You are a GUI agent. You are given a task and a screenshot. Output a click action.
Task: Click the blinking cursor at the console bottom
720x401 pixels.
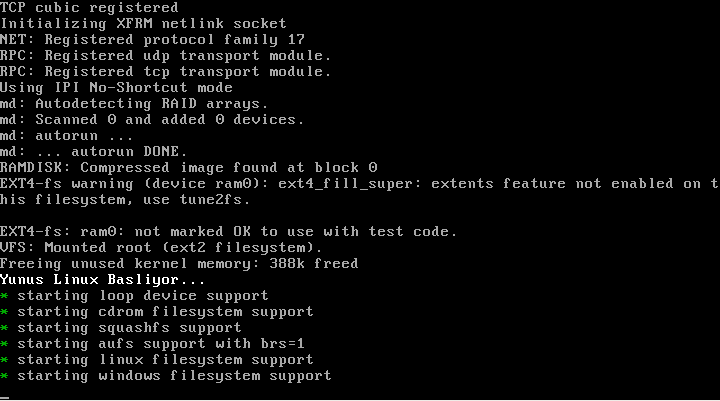click(5, 397)
